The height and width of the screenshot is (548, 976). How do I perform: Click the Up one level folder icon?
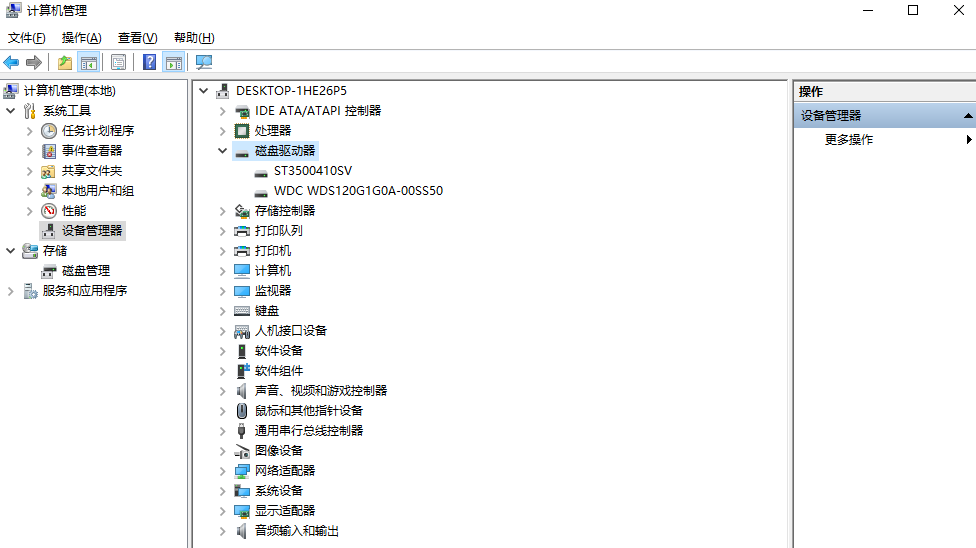65,62
